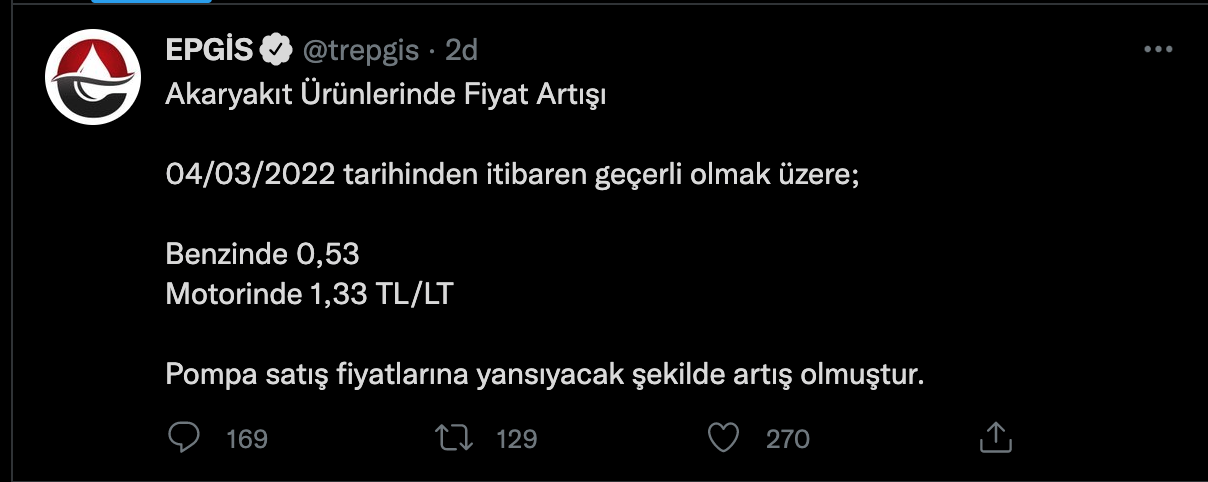Open the @trepgis handle link
This screenshot has height=482, width=1208.
tap(361, 50)
